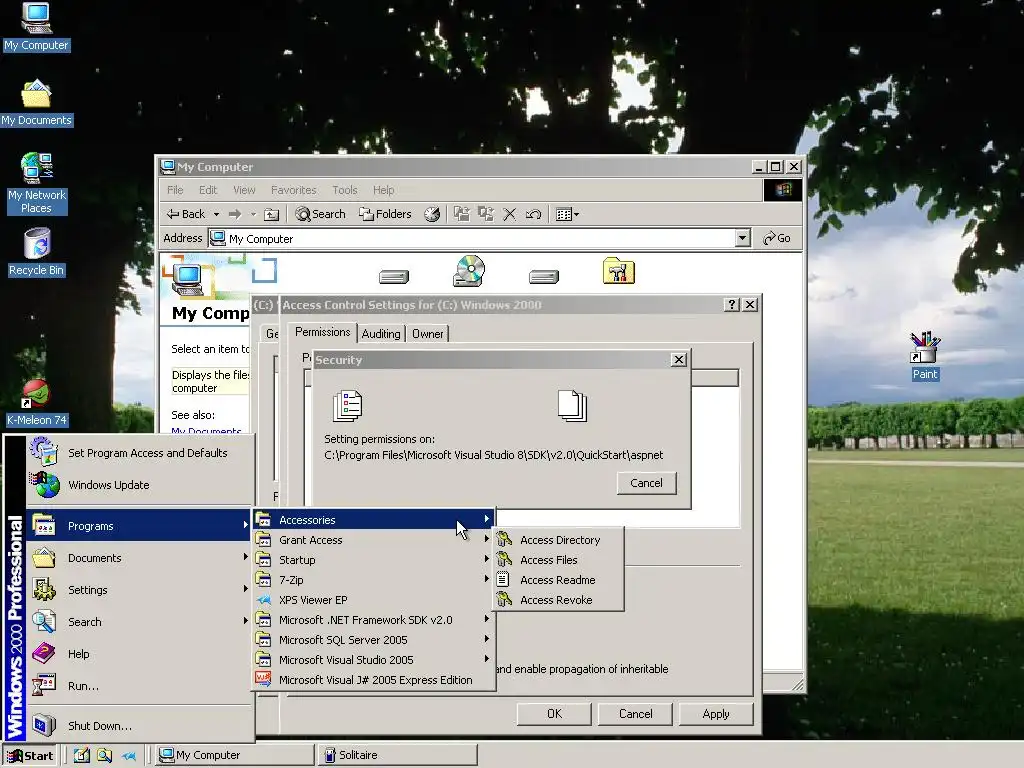The height and width of the screenshot is (768, 1024).
Task: Click XPS Viewer quick launch icon
Action: 129,756
